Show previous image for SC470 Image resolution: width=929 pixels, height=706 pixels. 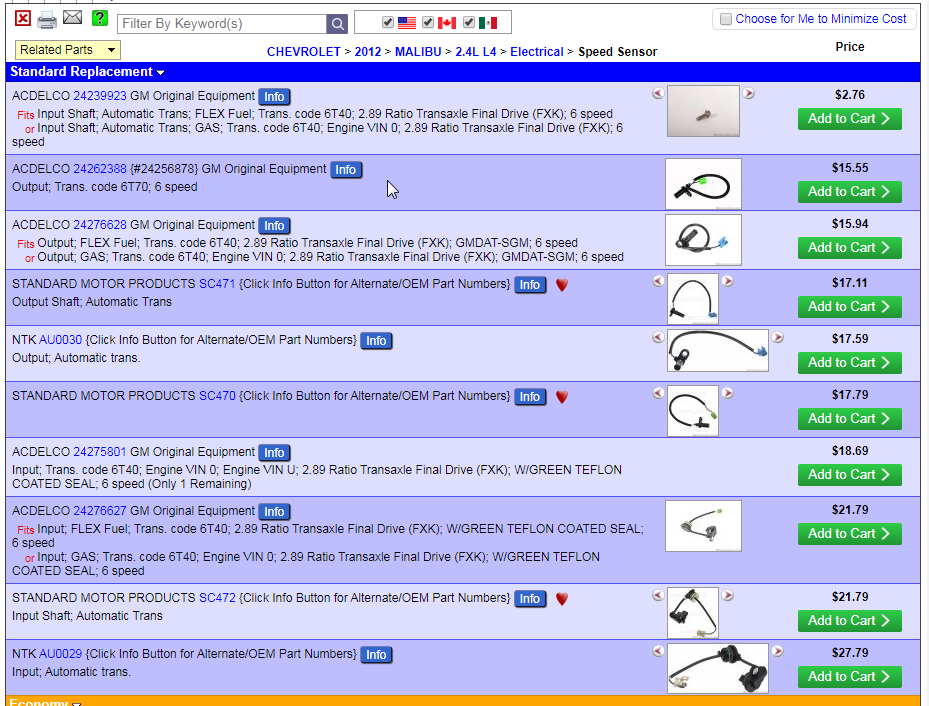tap(658, 393)
